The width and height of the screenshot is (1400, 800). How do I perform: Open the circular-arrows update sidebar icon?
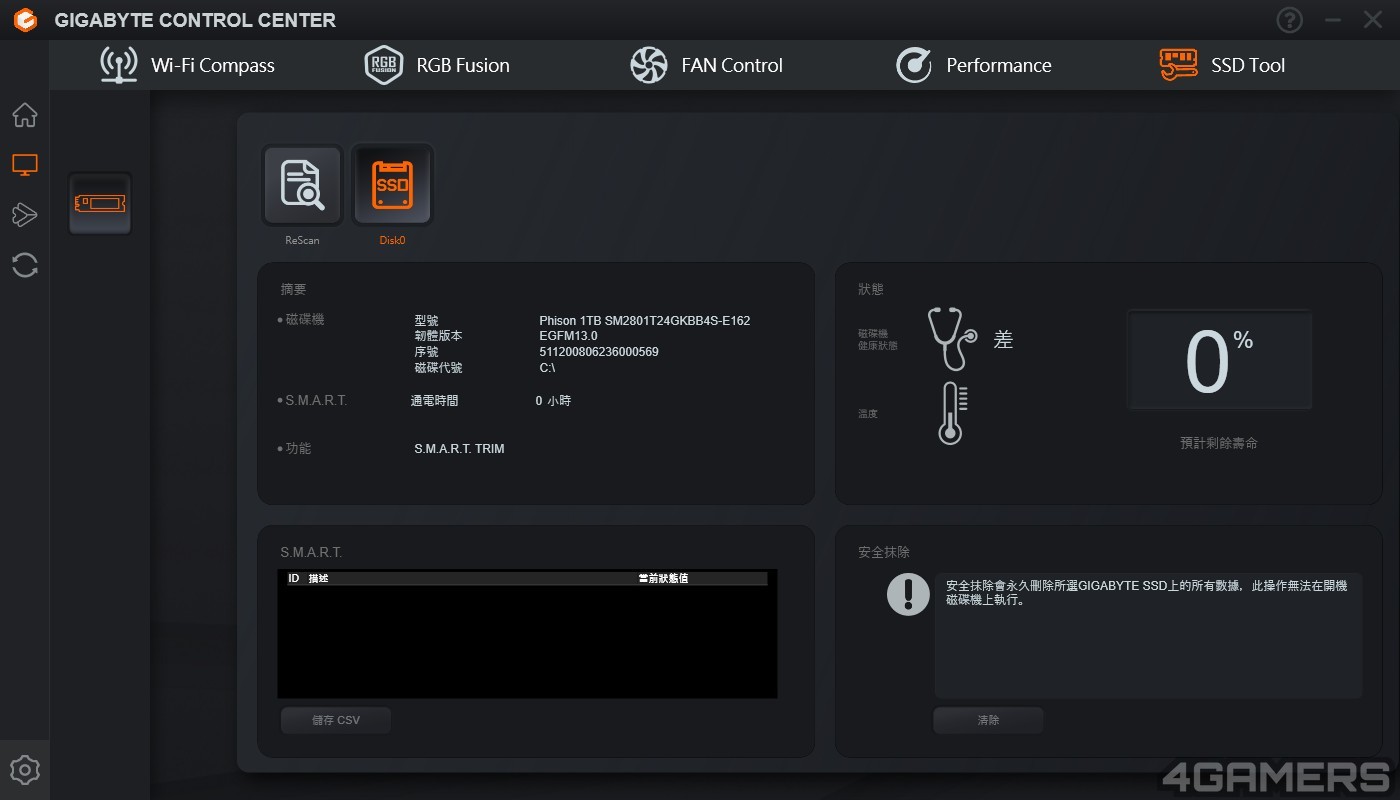(25, 265)
